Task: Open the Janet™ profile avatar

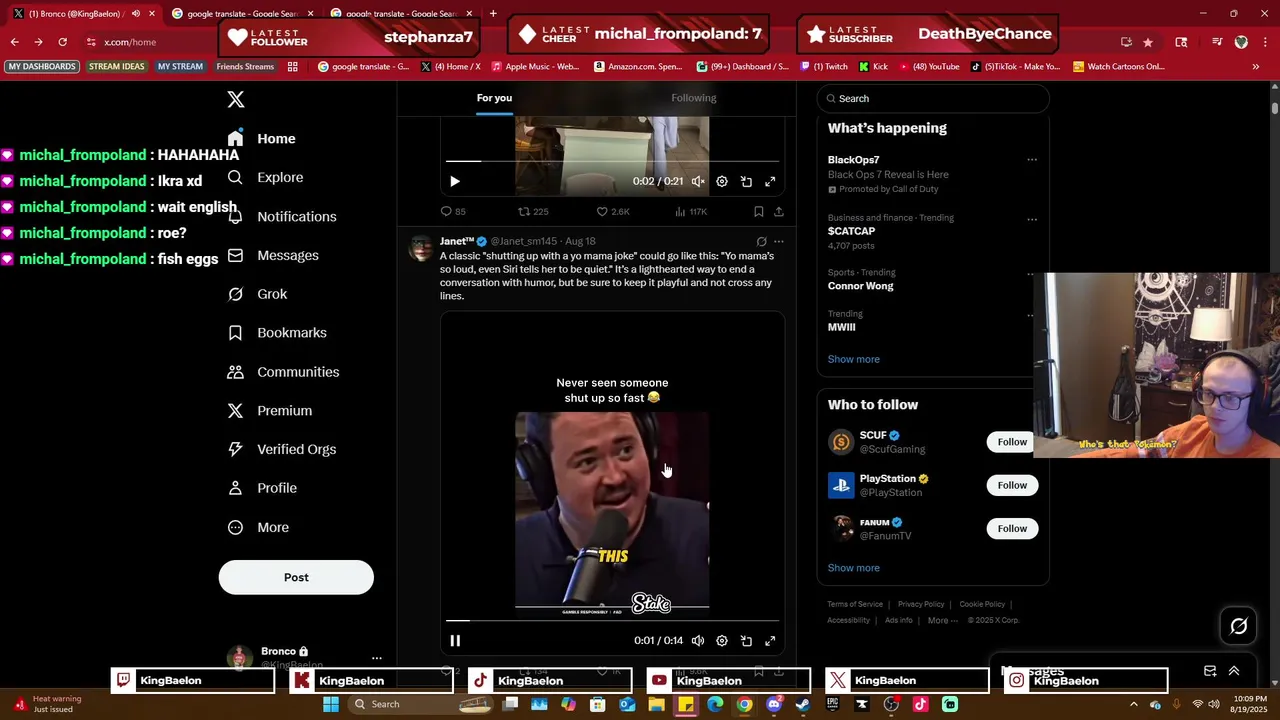Action: click(421, 249)
